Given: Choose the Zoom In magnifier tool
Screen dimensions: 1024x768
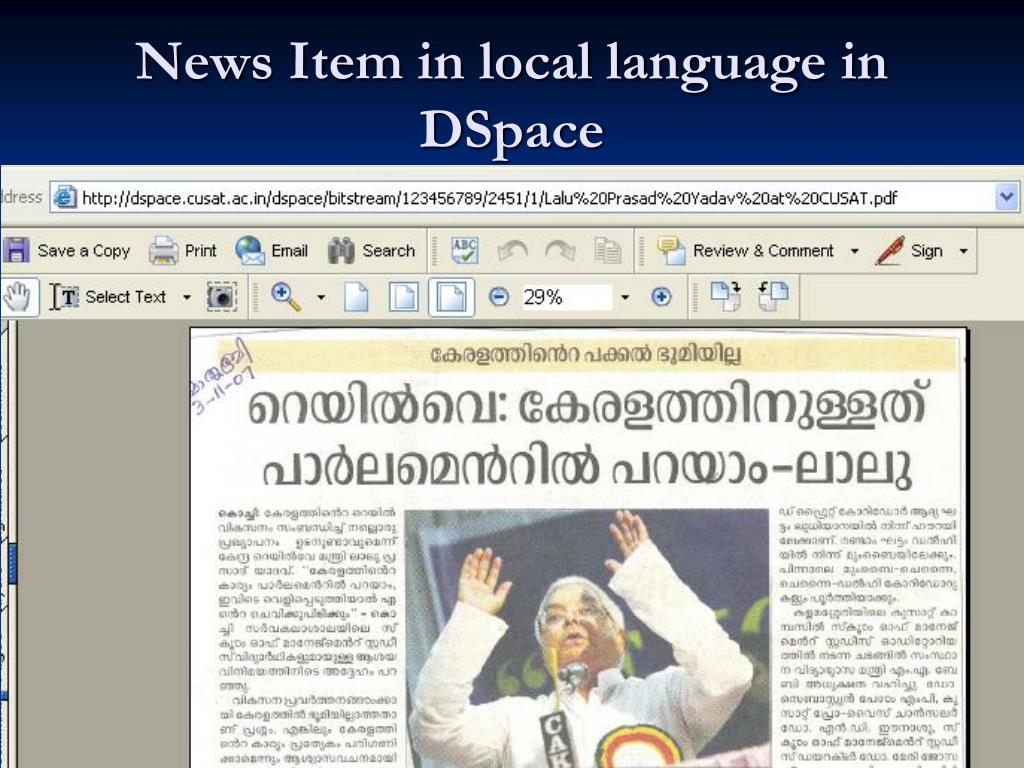Looking at the screenshot, I should 286,297.
